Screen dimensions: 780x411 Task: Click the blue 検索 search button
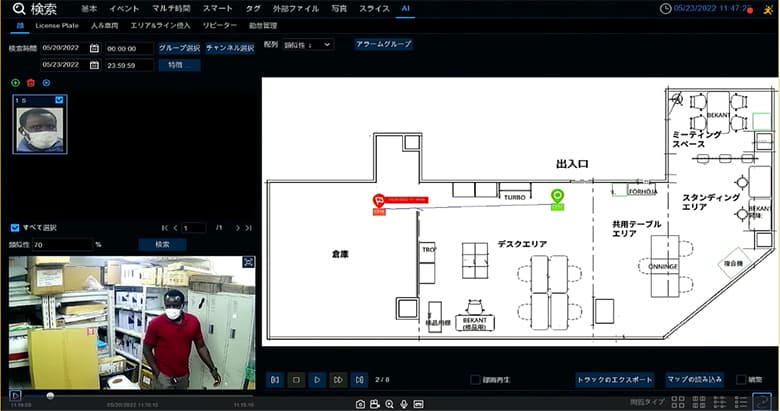tap(162, 244)
